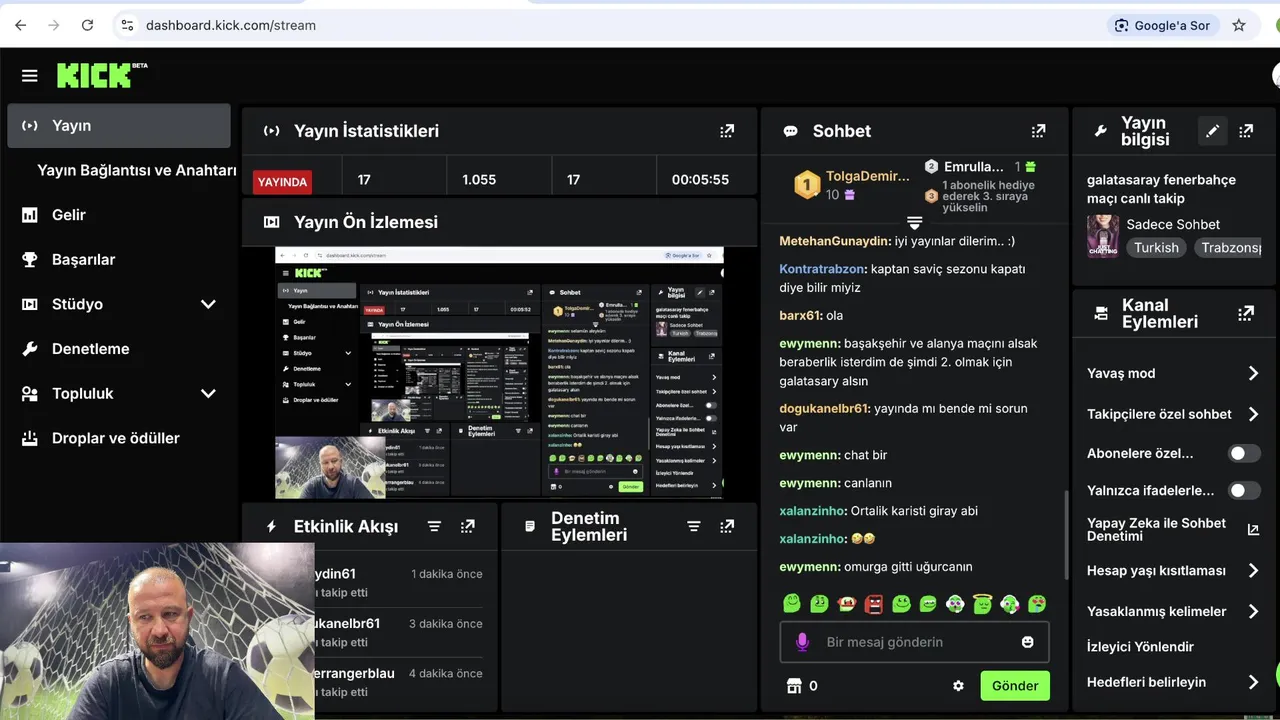Expand the Stüdyo sidebar section
This screenshot has width=1280, height=720.
[x=208, y=304]
